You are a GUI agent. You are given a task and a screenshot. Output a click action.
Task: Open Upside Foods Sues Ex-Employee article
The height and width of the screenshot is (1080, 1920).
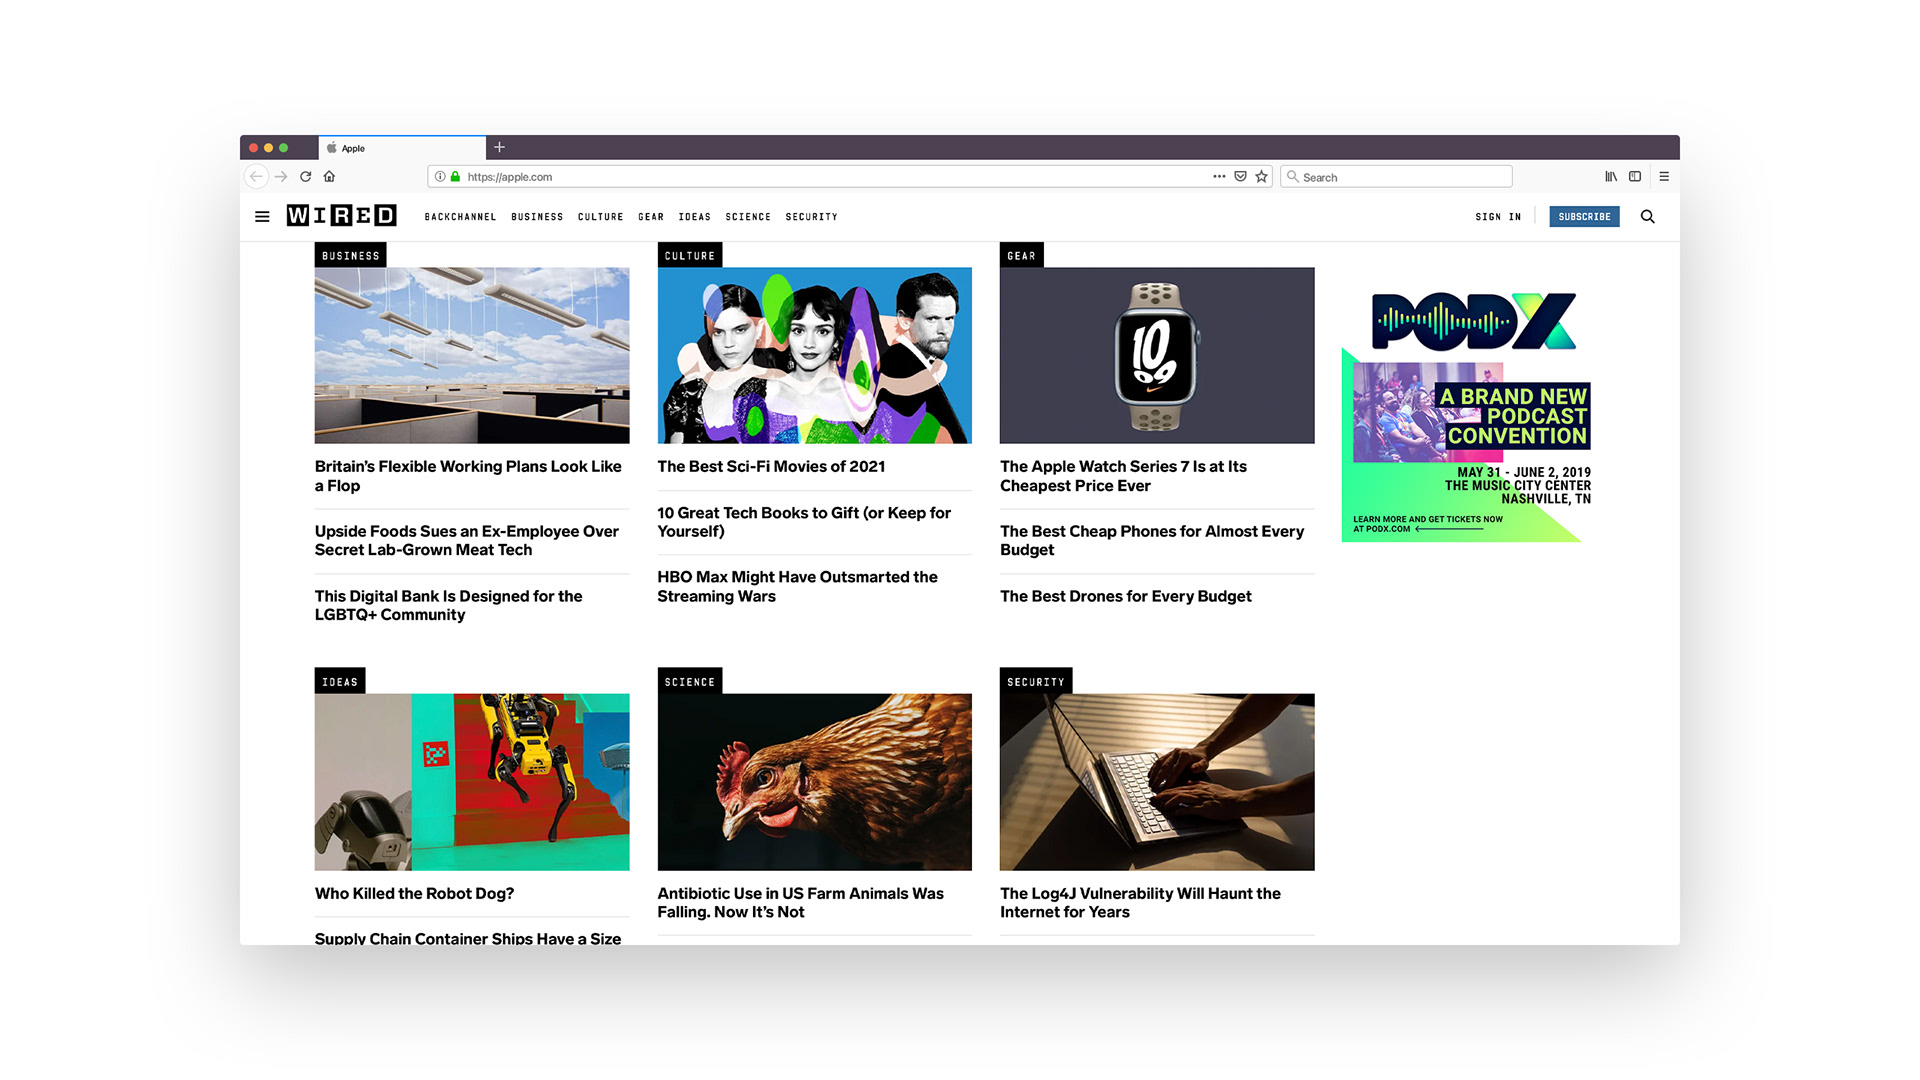coord(467,541)
